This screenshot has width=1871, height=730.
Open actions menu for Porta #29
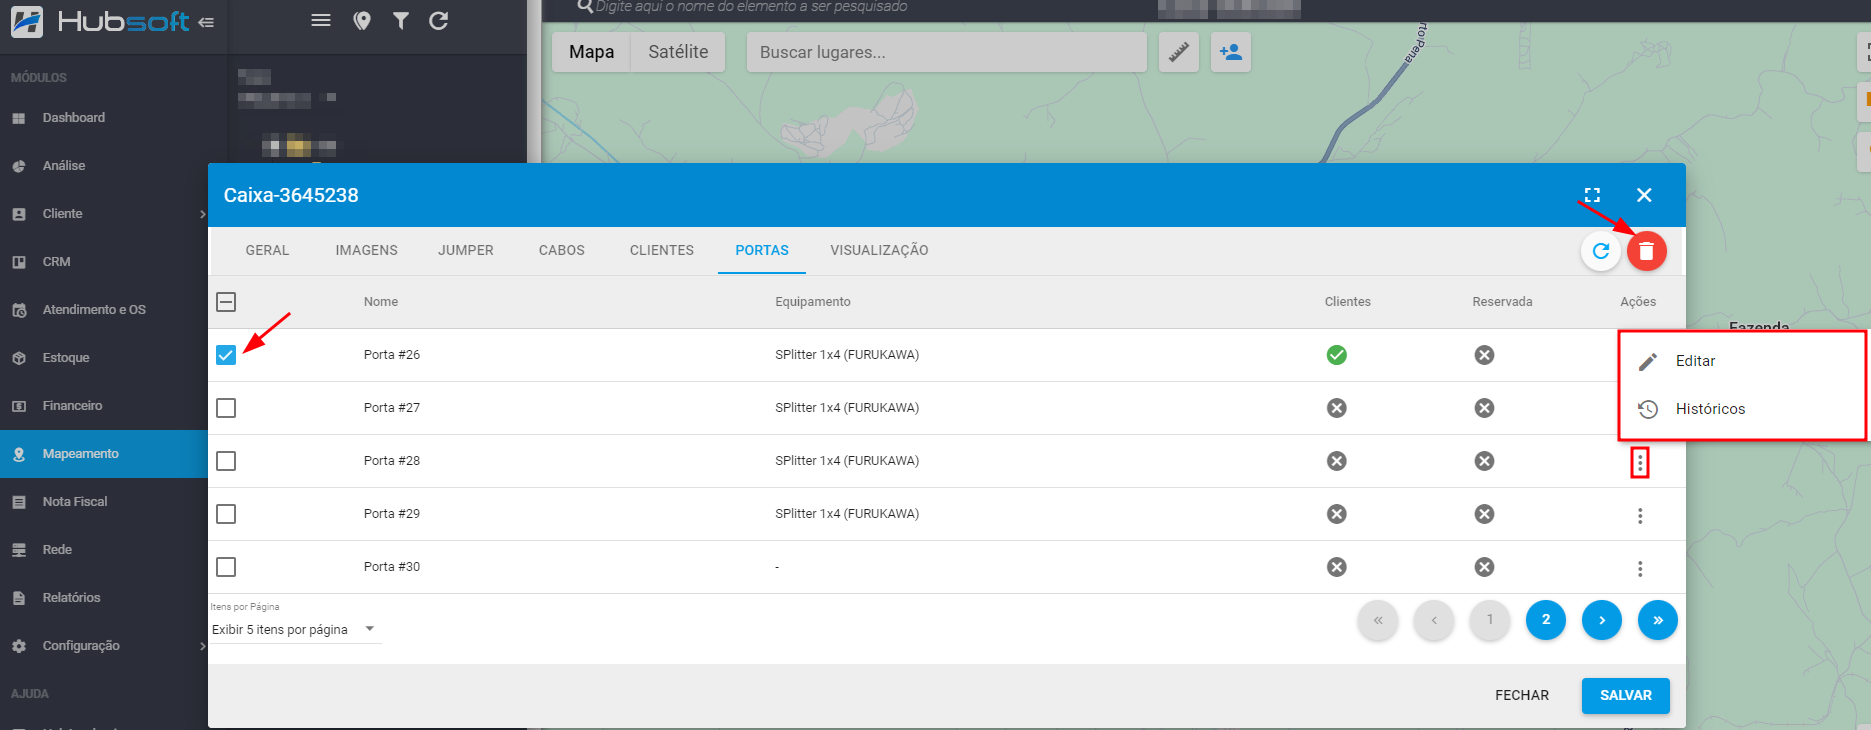click(x=1640, y=516)
